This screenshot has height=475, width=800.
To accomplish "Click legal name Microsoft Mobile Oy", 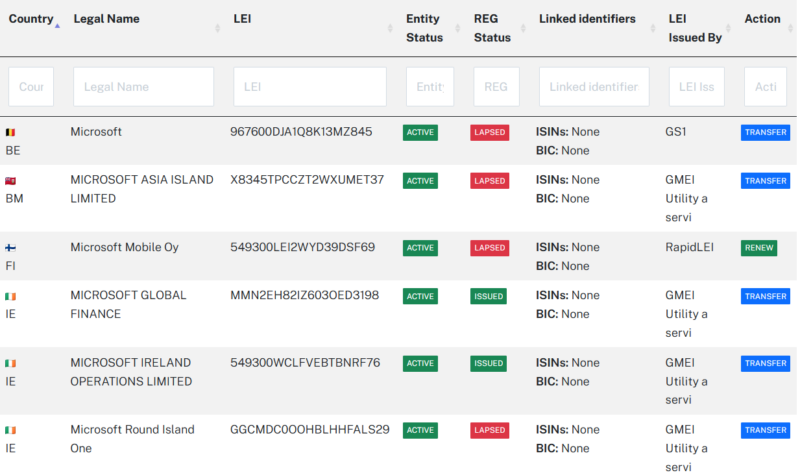I will (124, 247).
